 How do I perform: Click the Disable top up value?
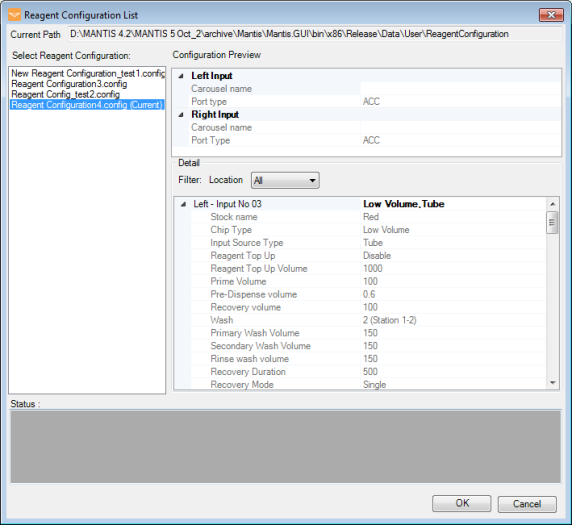[x=377, y=256]
